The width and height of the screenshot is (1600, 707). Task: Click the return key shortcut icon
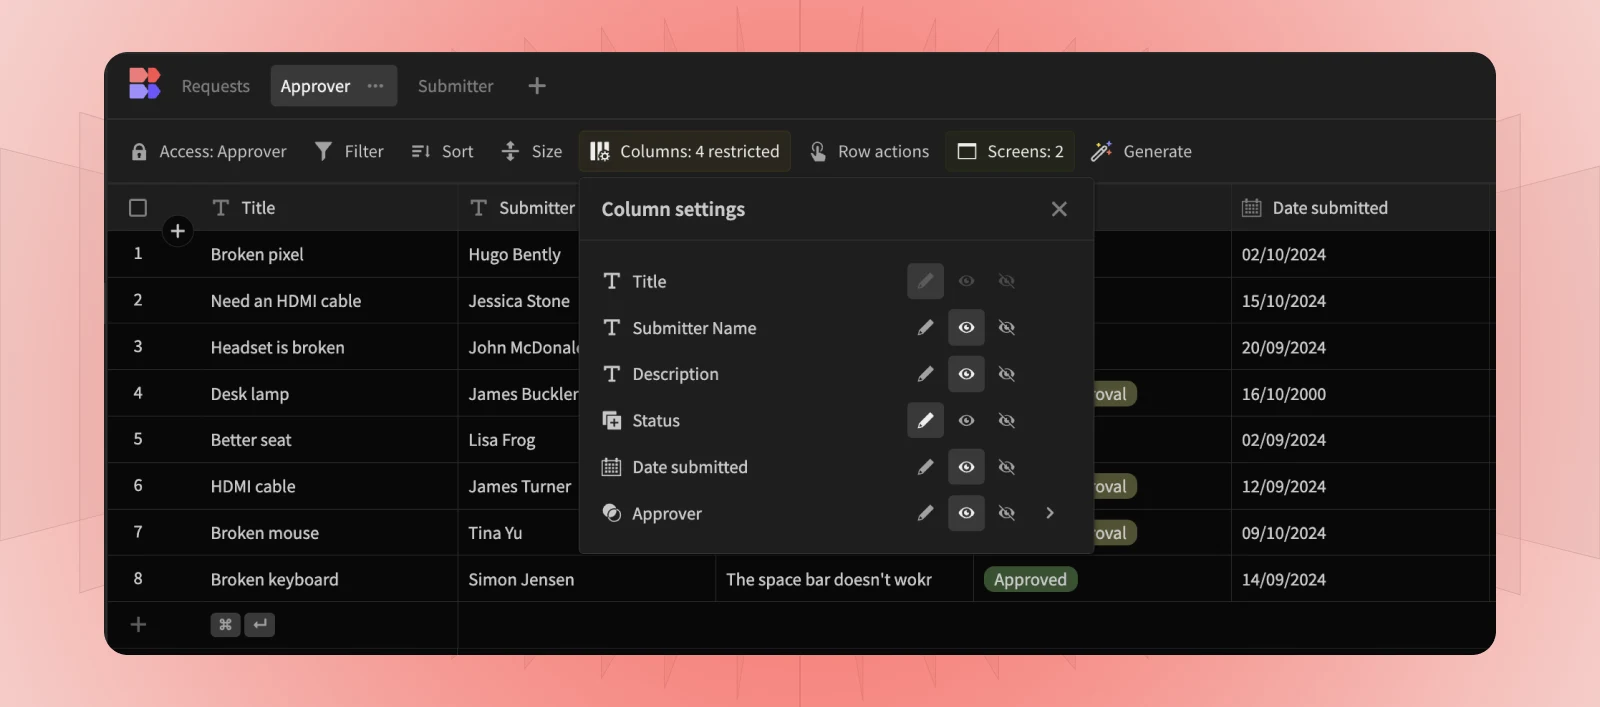click(260, 625)
